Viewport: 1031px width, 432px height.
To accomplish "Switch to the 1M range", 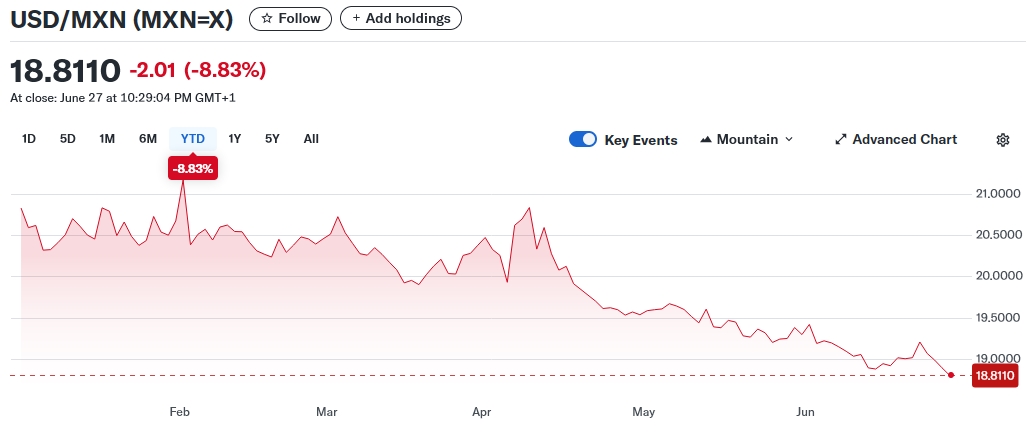I will point(107,139).
